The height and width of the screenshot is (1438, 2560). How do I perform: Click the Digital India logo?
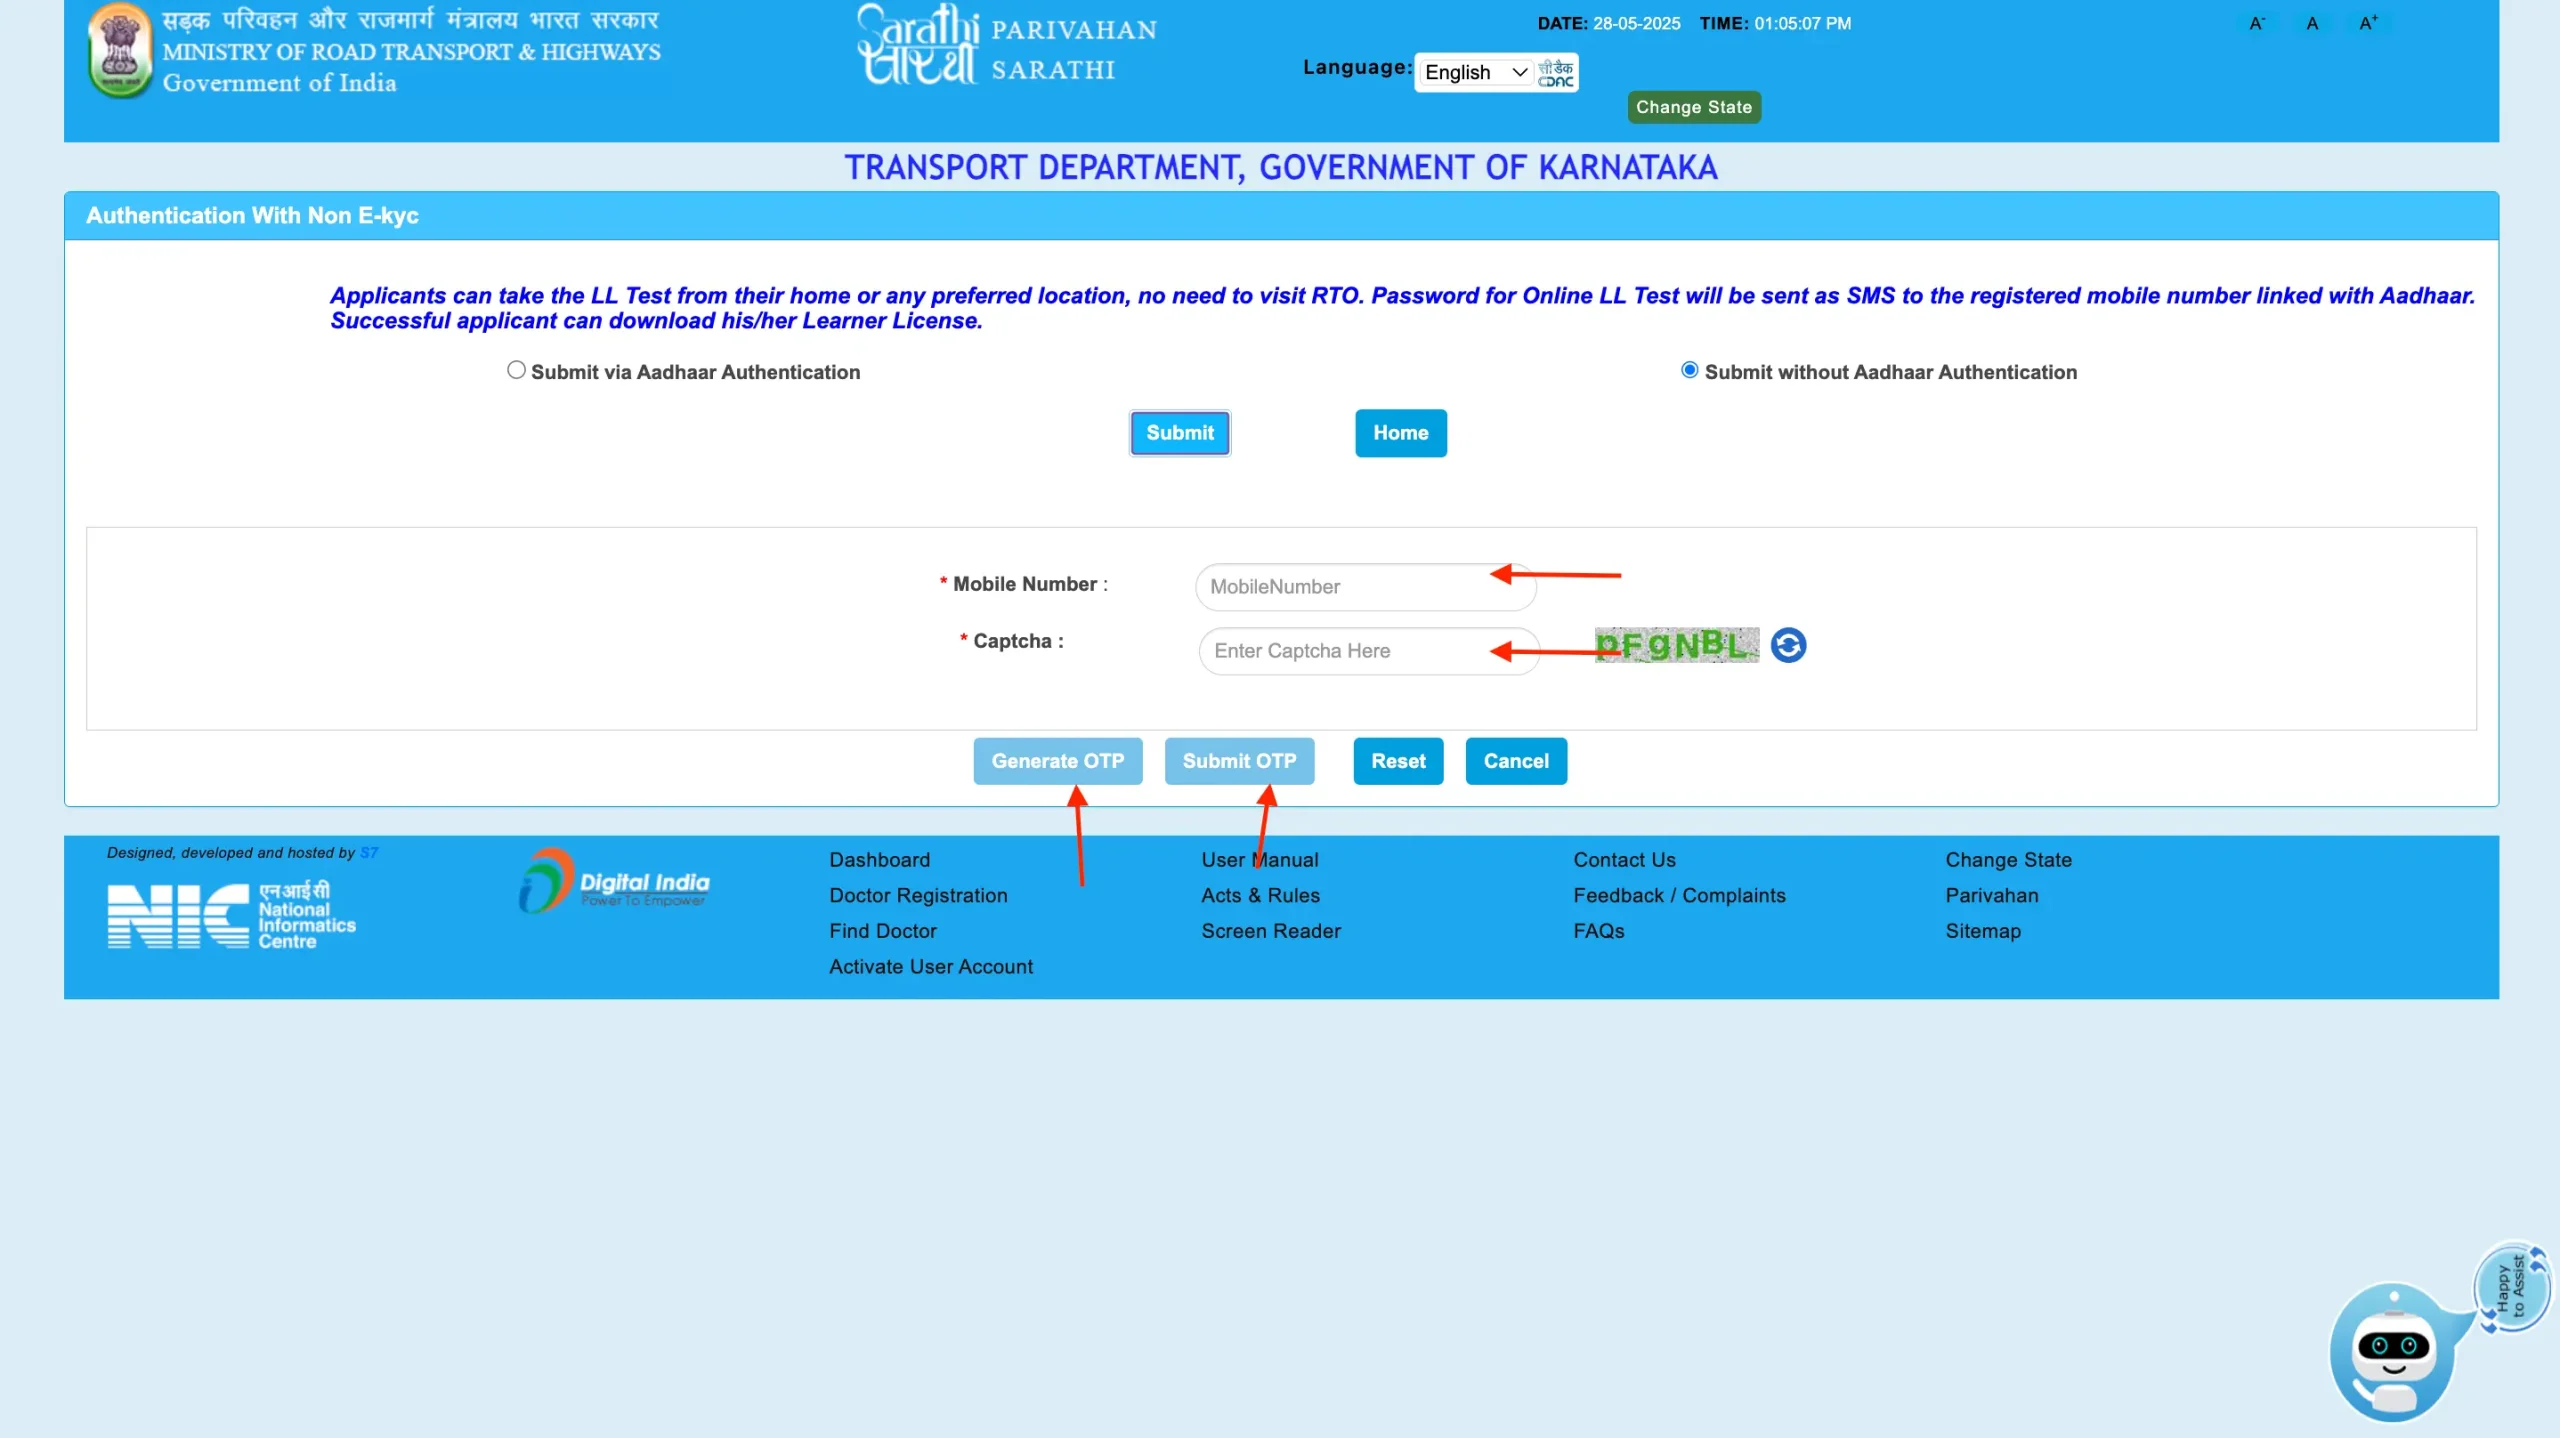click(614, 881)
